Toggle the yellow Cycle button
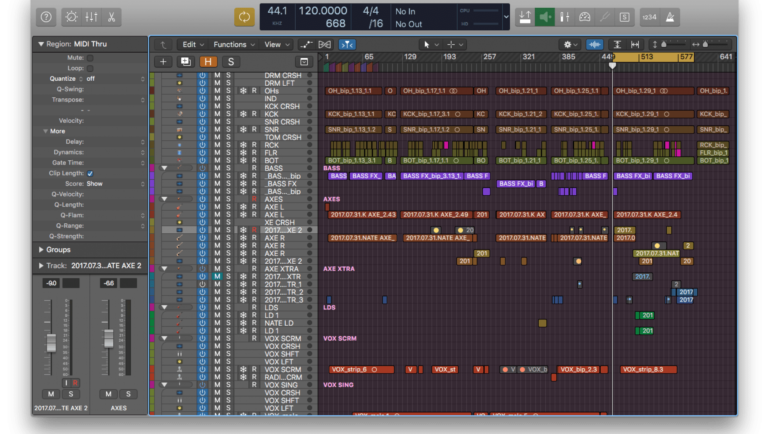This screenshot has height=434, width=768. tap(244, 17)
